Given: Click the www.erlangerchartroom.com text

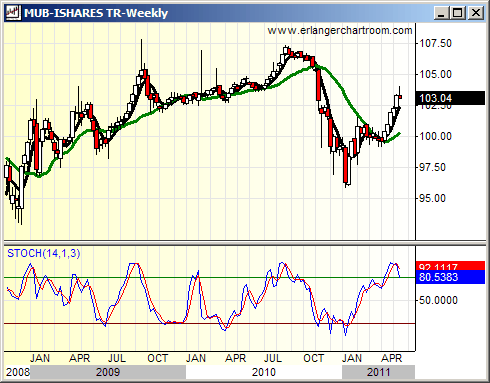Looking at the screenshot, I should pyautogui.click(x=340, y=30).
